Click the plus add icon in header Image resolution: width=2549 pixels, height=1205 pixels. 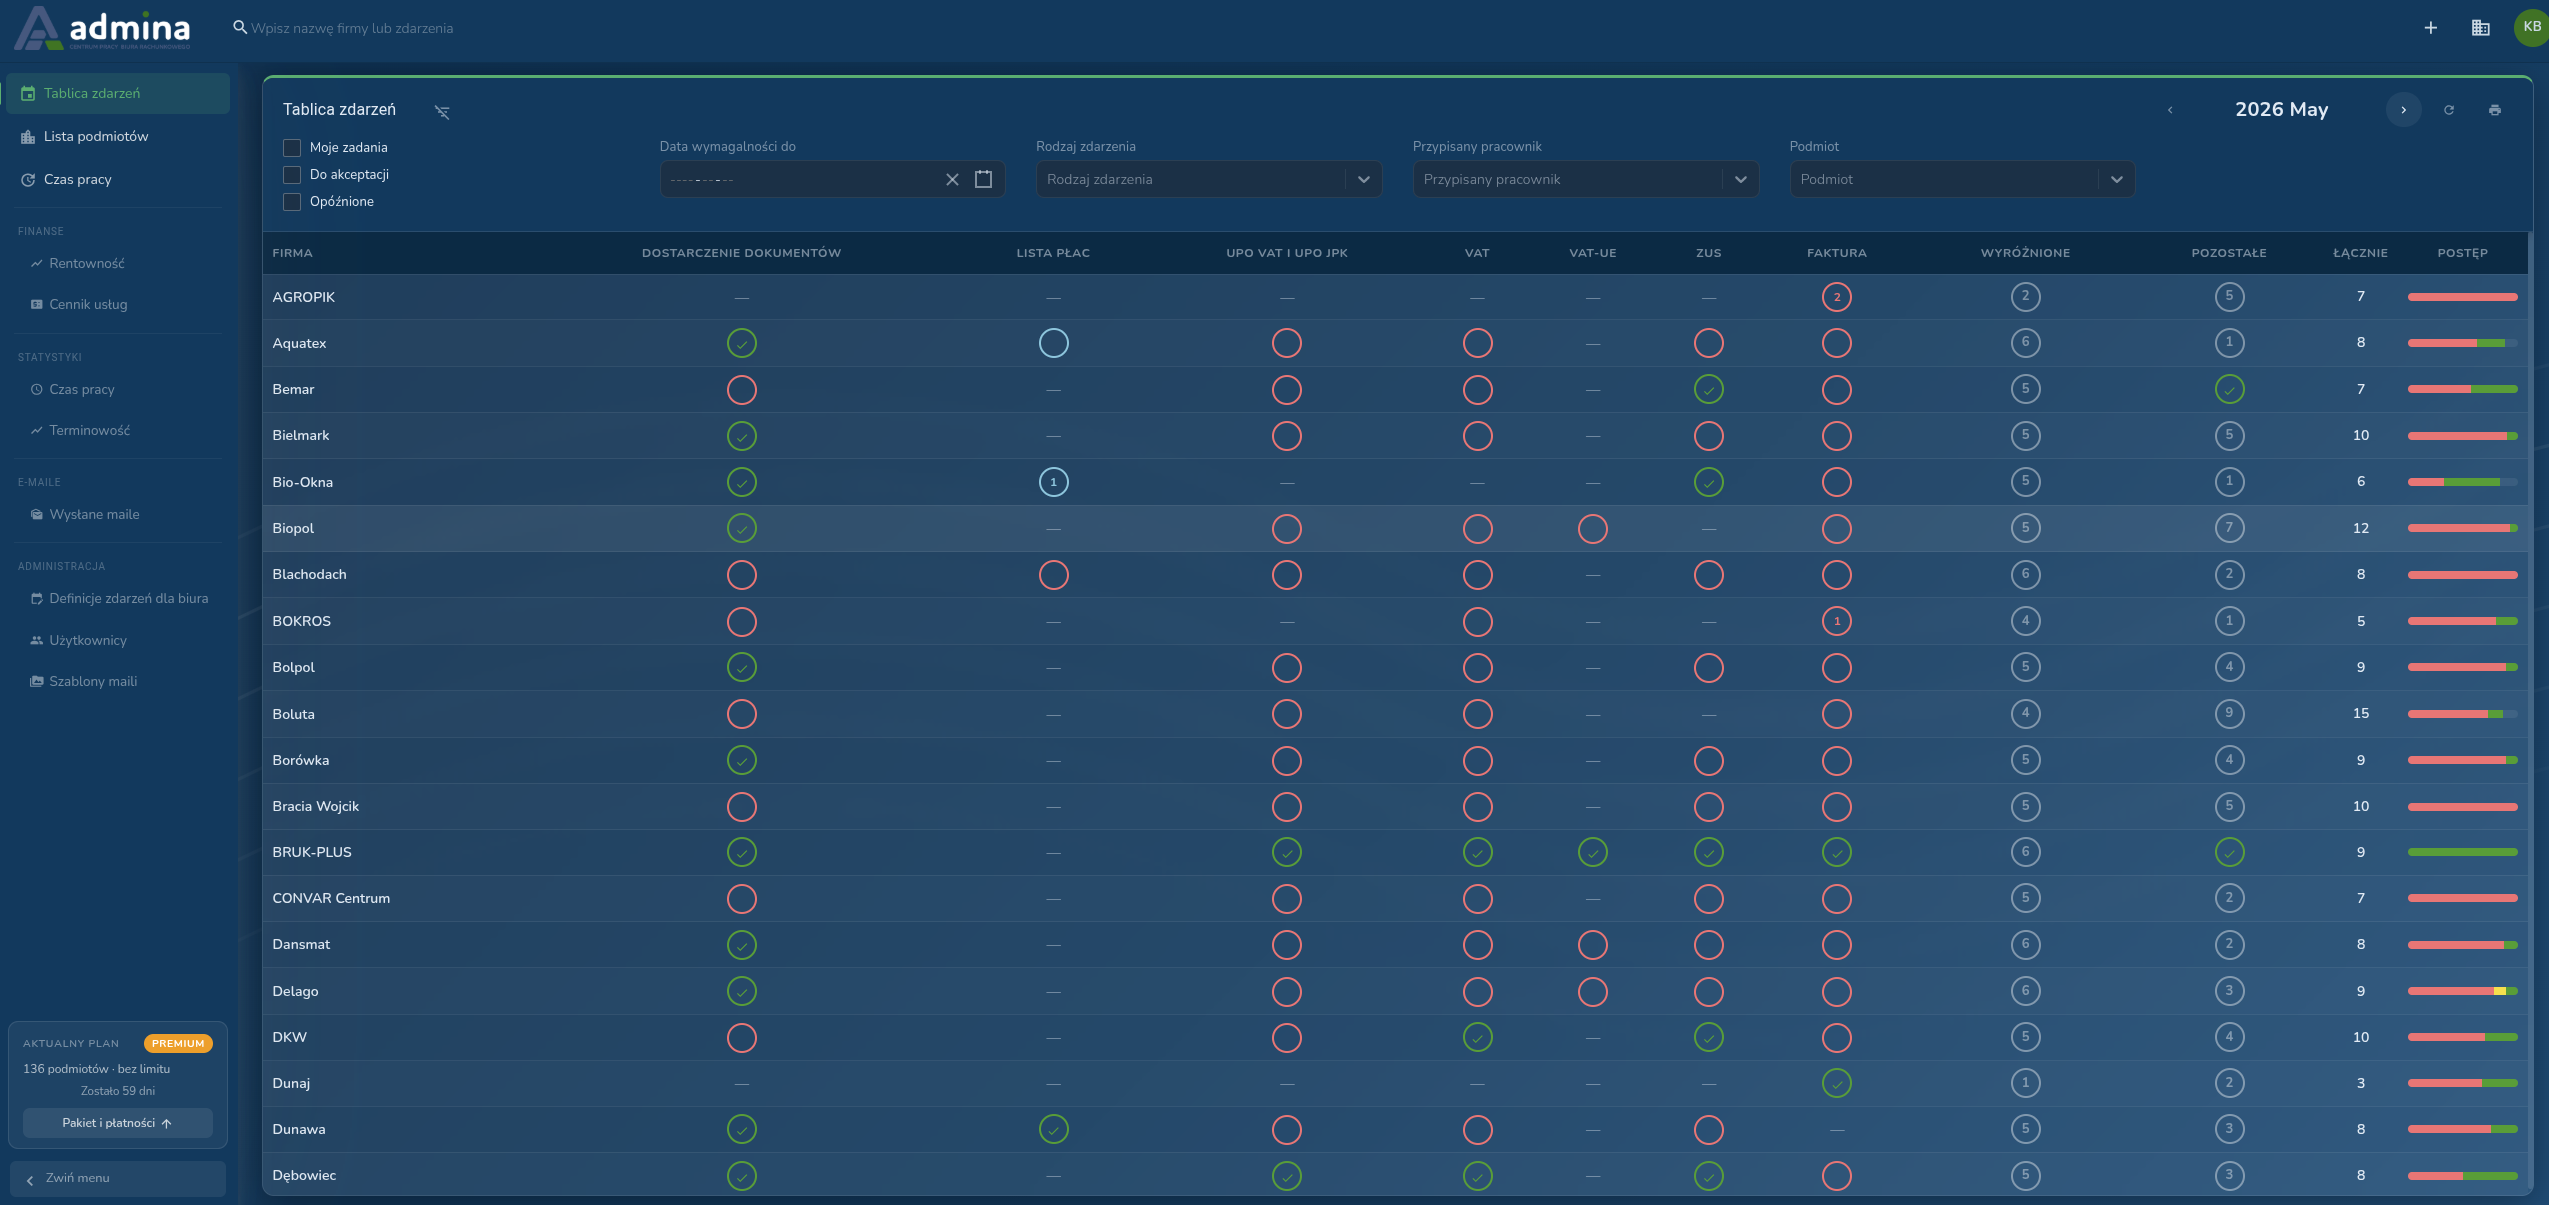pos(2431,28)
